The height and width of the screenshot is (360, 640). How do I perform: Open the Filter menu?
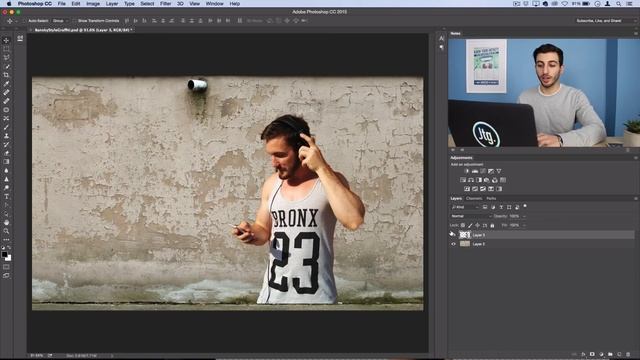(x=165, y=4)
